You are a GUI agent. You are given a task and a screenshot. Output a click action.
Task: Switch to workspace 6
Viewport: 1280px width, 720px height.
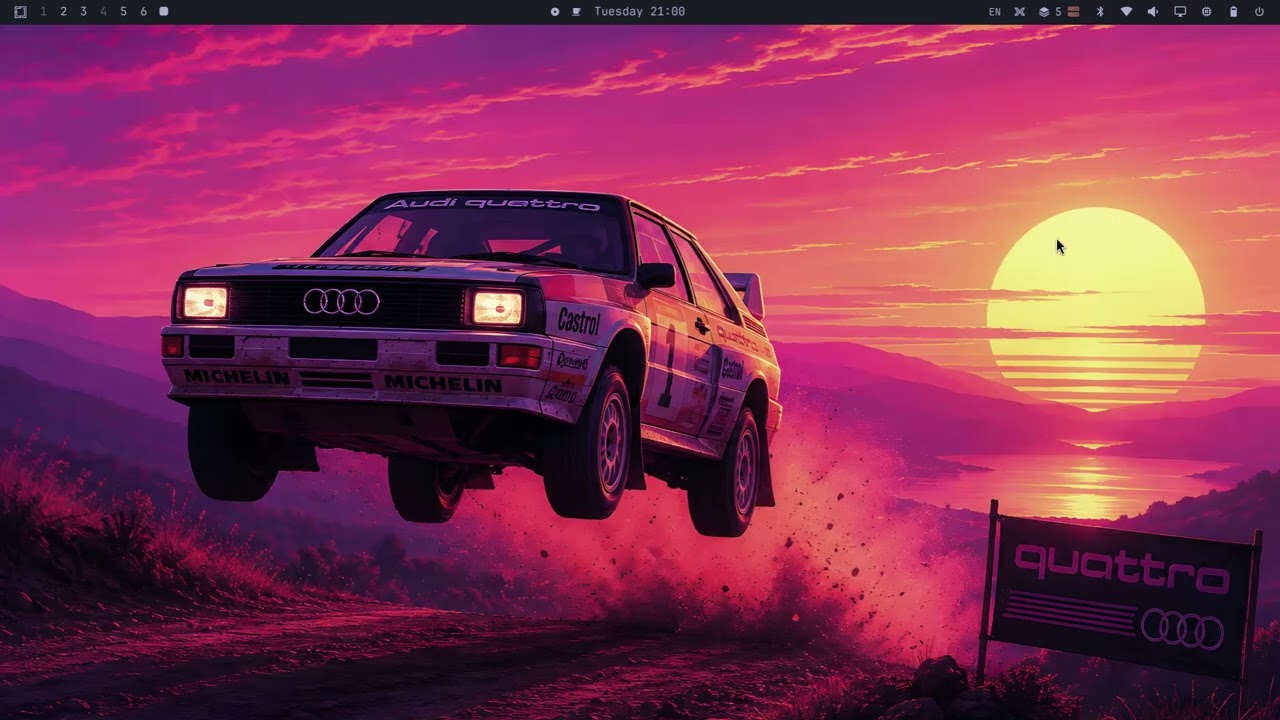point(143,12)
